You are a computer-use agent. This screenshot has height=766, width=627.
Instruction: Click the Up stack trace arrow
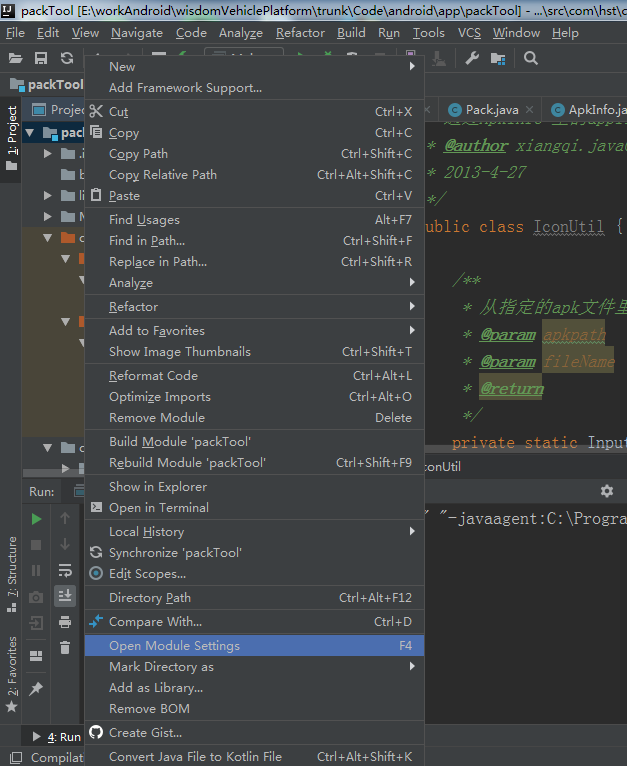click(x=65, y=518)
